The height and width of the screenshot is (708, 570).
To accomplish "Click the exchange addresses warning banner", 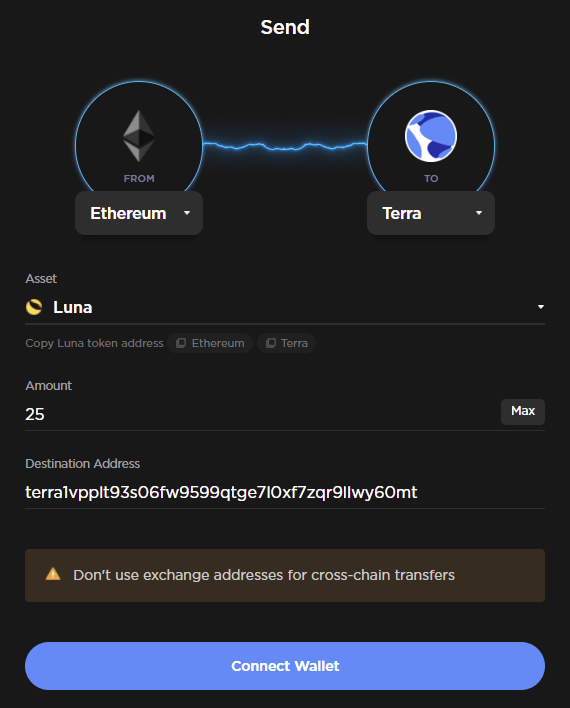I will (285, 575).
